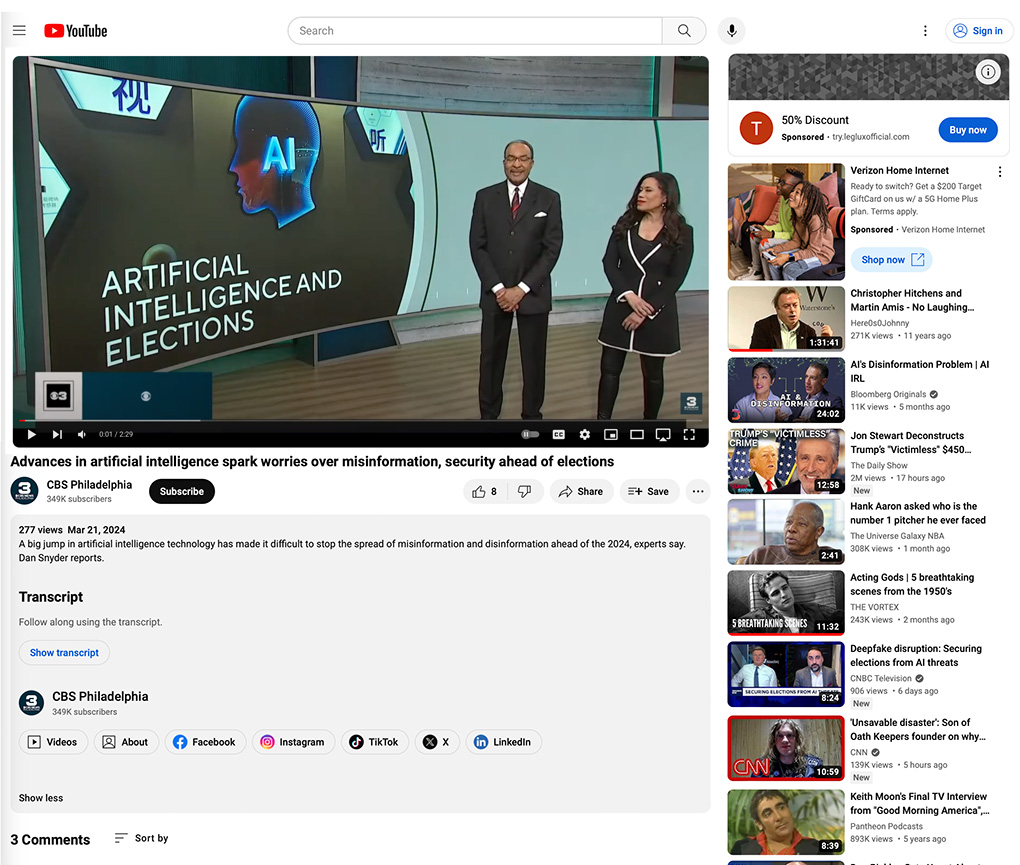The image size is (1020, 865).
Task: Open the Bloomberg Originals channel name
Action: (888, 394)
